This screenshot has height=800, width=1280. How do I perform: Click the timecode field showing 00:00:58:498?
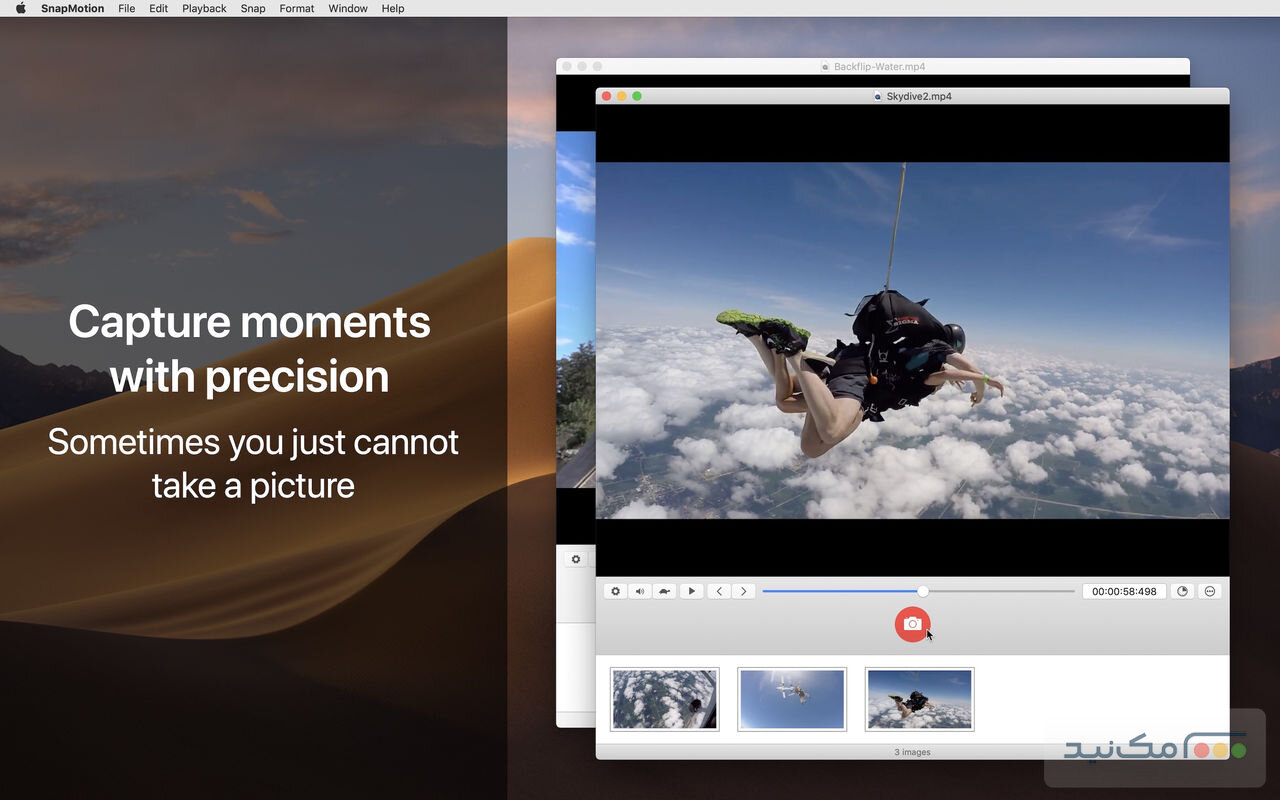(1124, 591)
